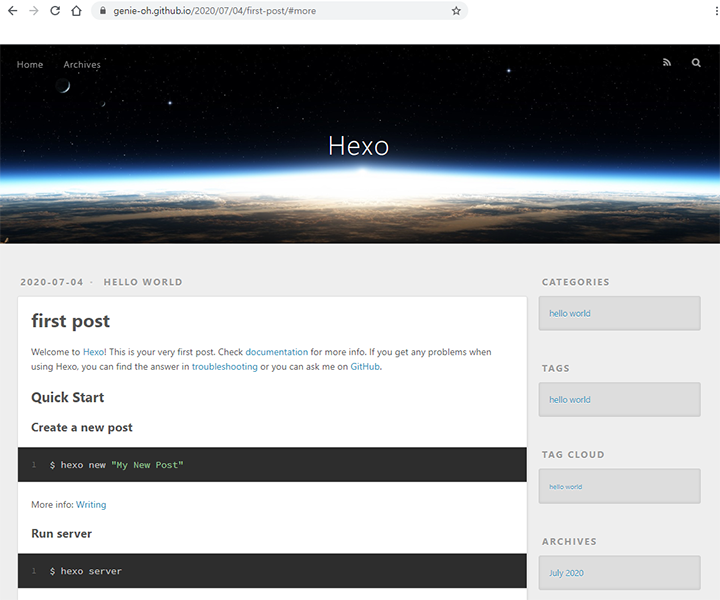
Task: Click the address bar URL field
Action: point(276,11)
